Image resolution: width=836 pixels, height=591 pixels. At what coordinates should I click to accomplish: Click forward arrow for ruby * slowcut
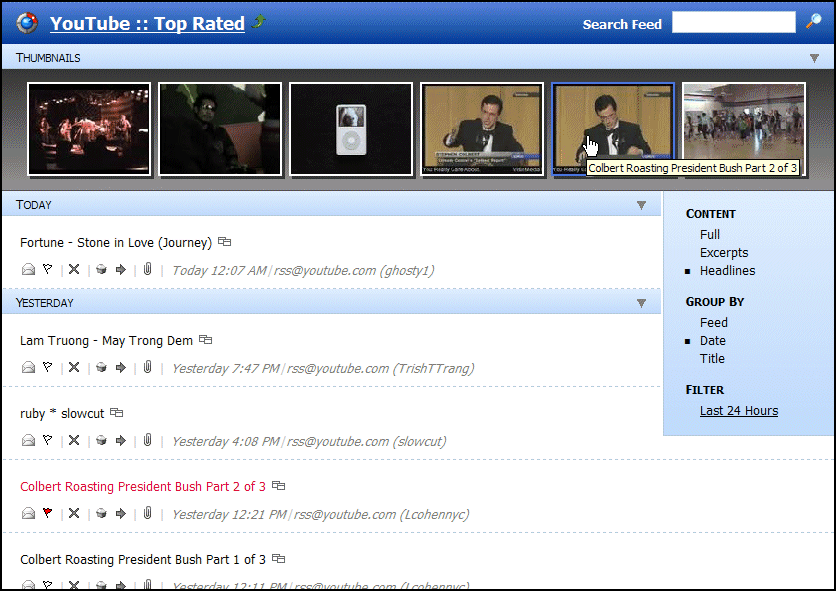pos(121,440)
